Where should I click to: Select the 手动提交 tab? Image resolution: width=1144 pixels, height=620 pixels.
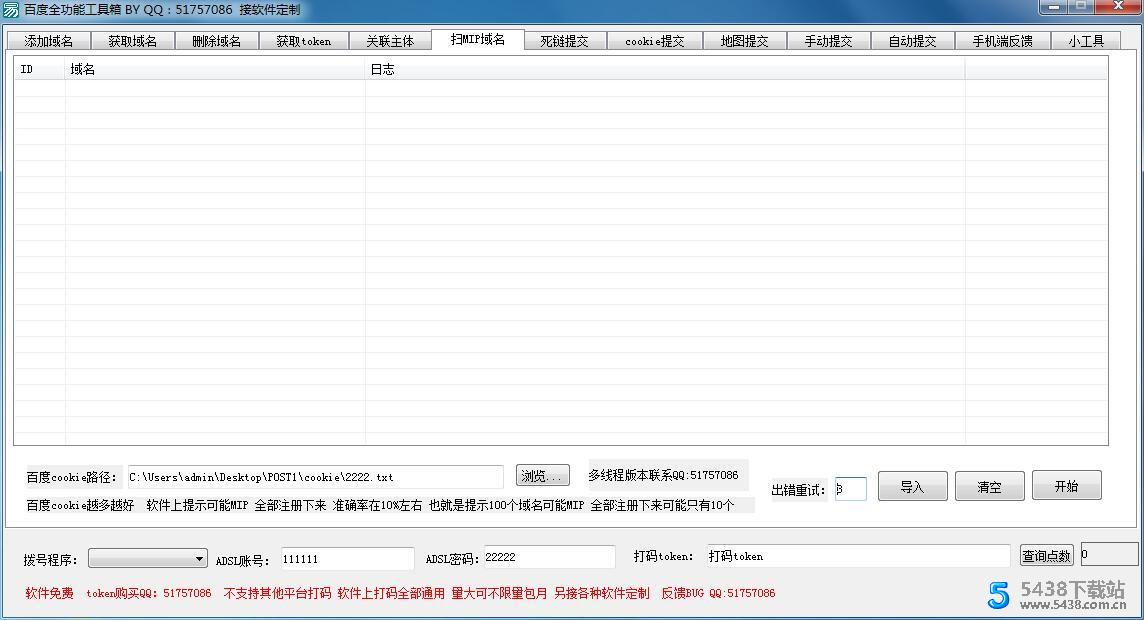(829, 40)
